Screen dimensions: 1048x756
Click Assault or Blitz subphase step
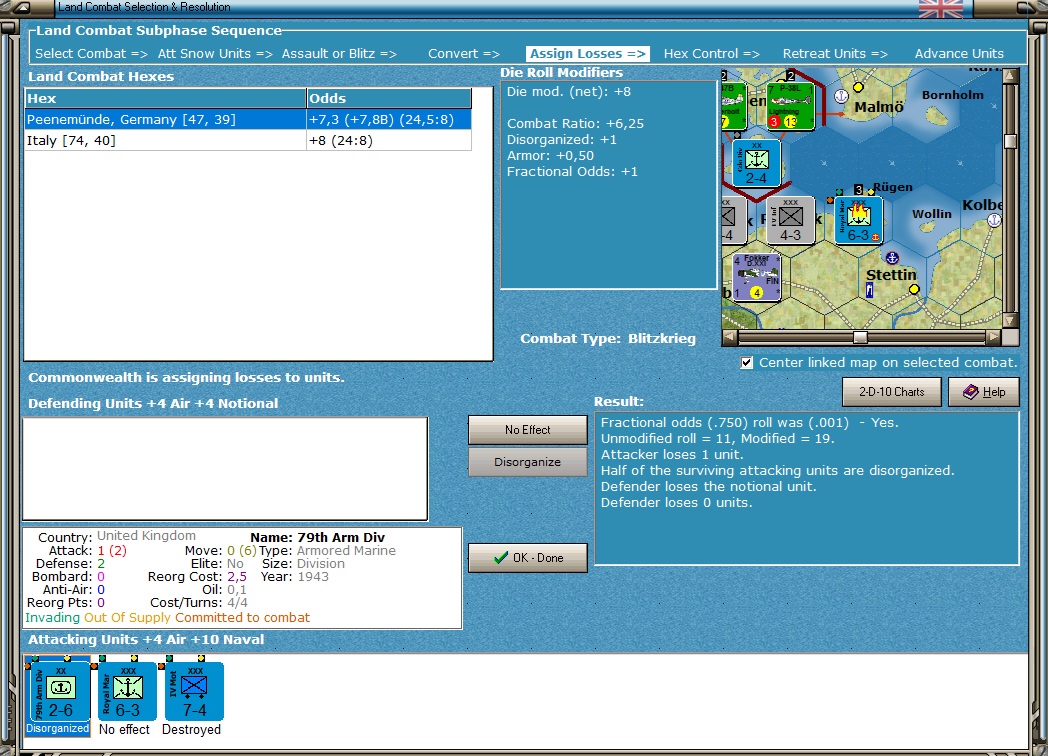point(339,53)
